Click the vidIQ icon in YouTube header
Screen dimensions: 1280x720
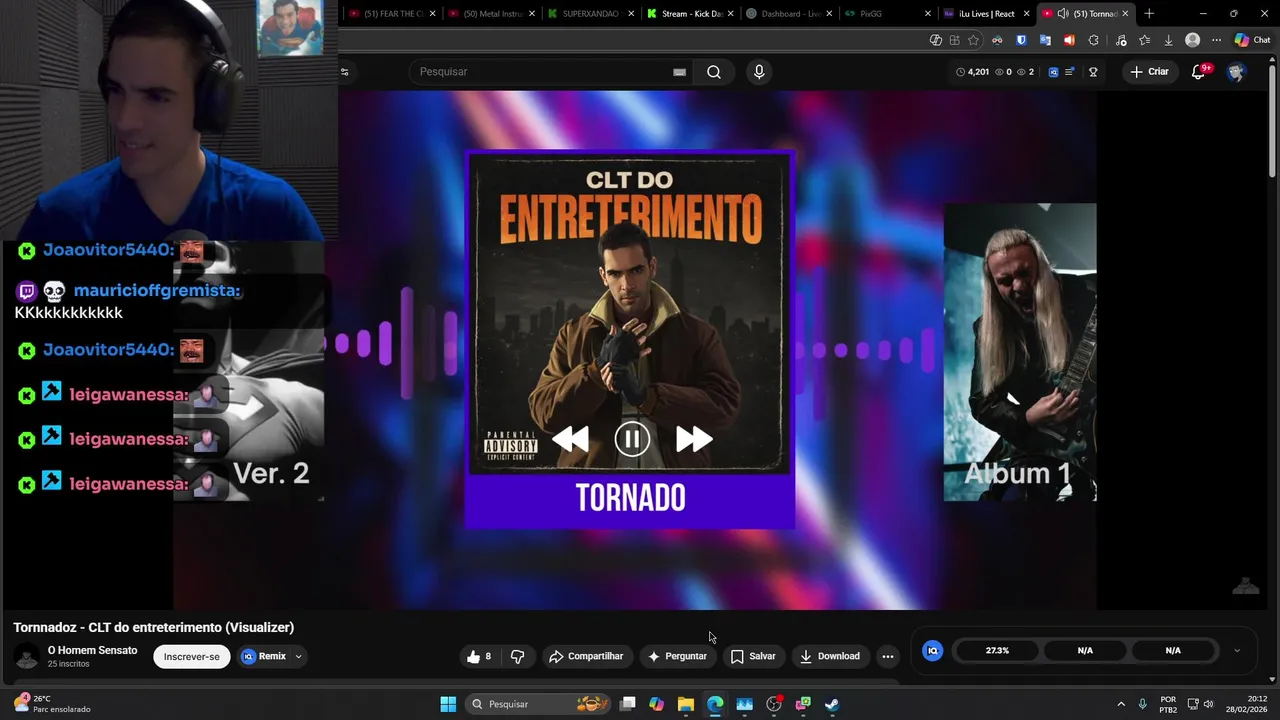(1053, 72)
